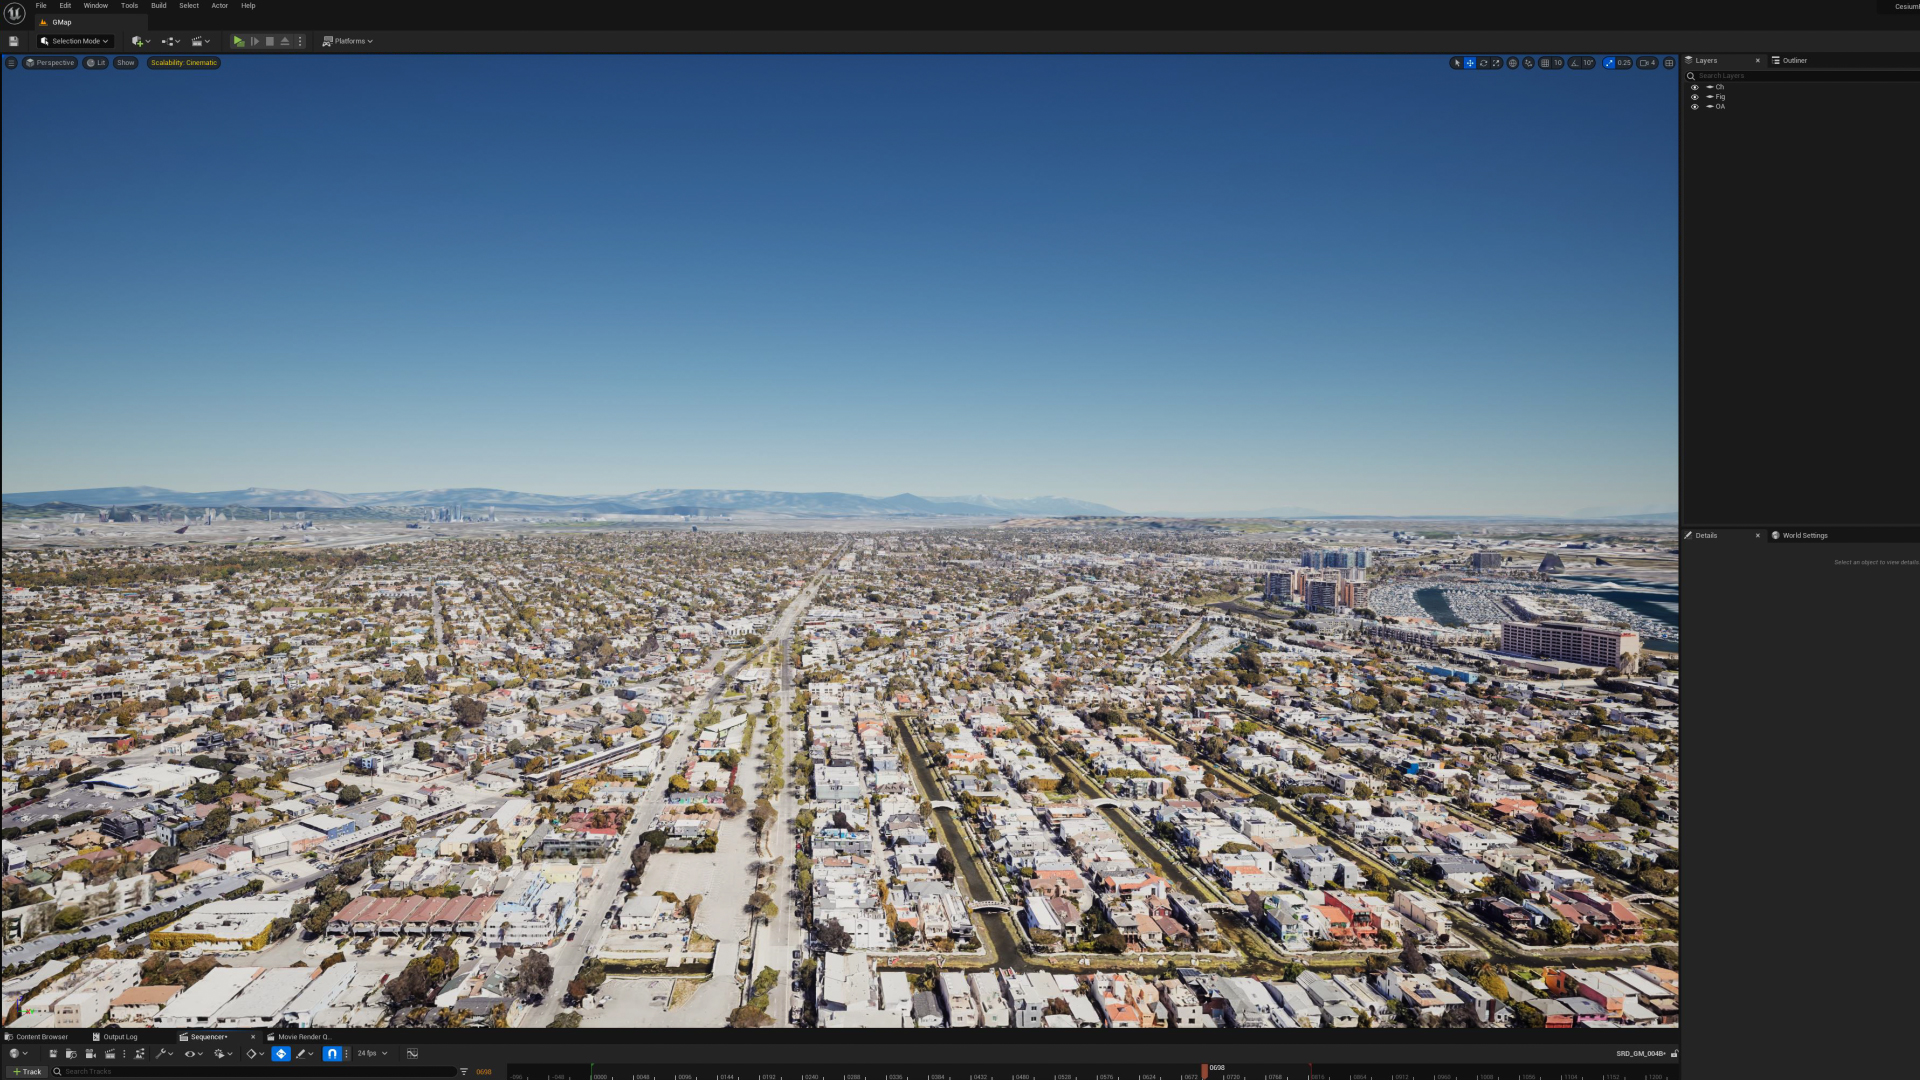
Task: Click the surface snapping icon
Action: pos(1528,63)
